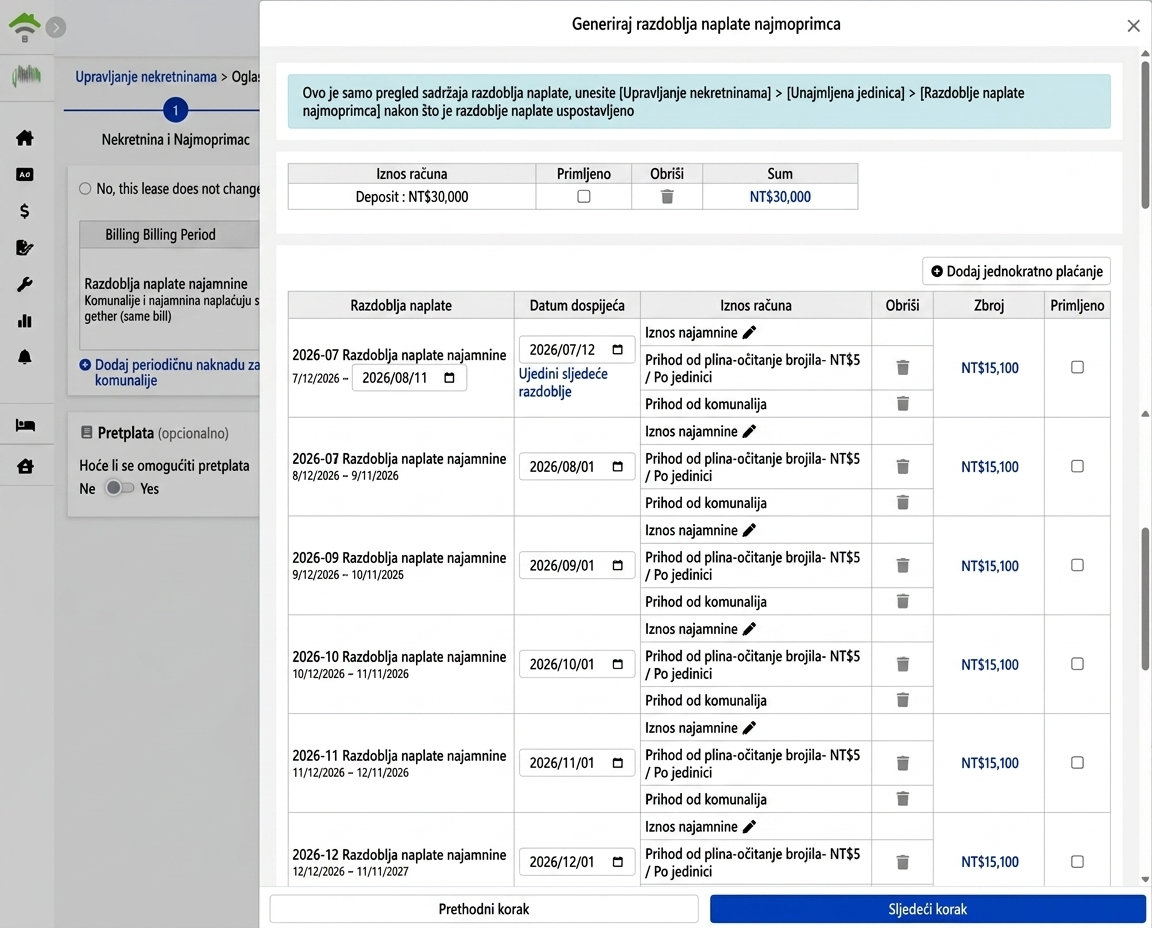The height and width of the screenshot is (928, 1152).
Task: Delete gas income for 2026/12/01 period
Action: (x=903, y=862)
